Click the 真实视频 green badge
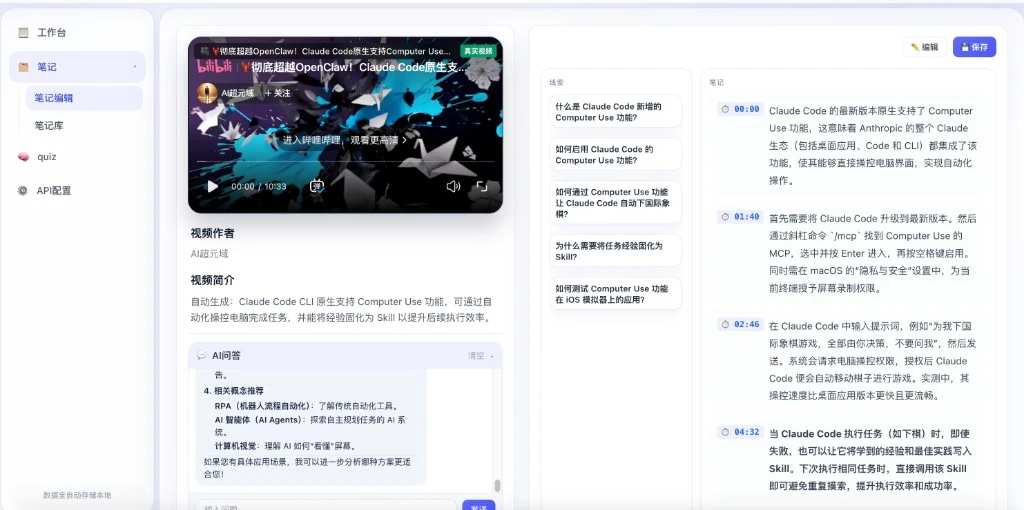This screenshot has height=510, width=1024. [477, 50]
